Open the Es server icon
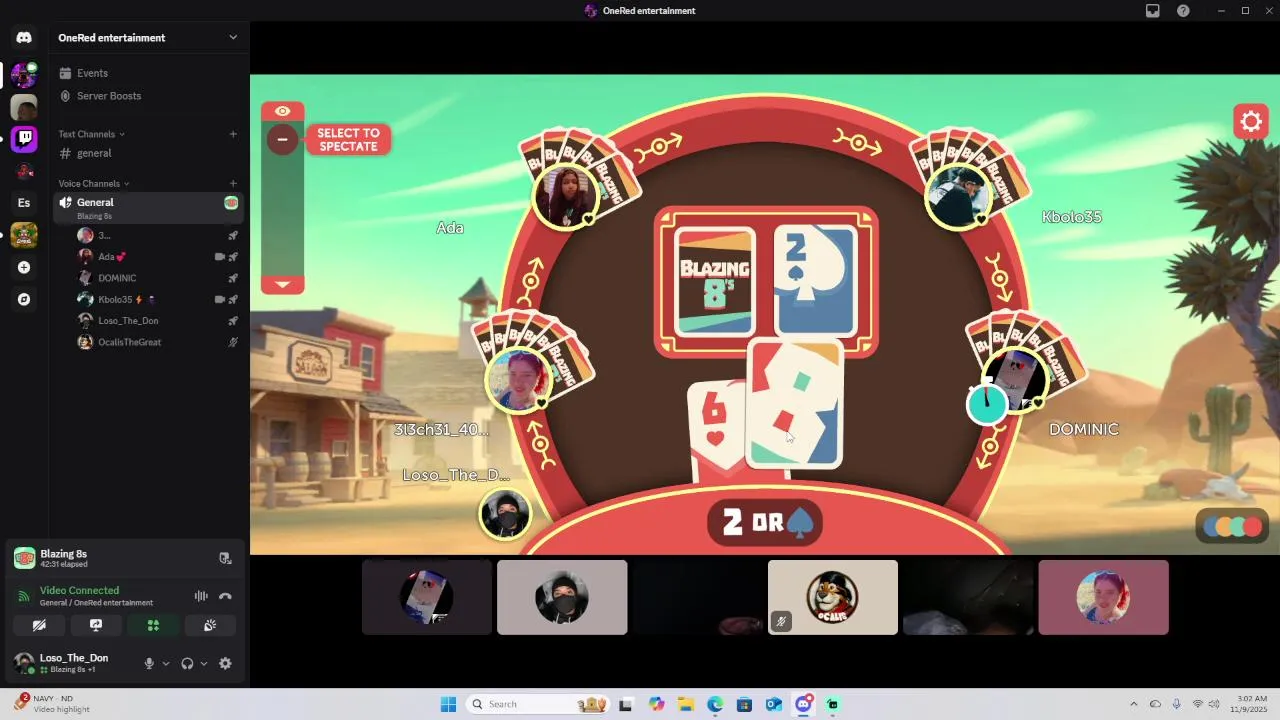The width and height of the screenshot is (1280, 720). point(24,203)
